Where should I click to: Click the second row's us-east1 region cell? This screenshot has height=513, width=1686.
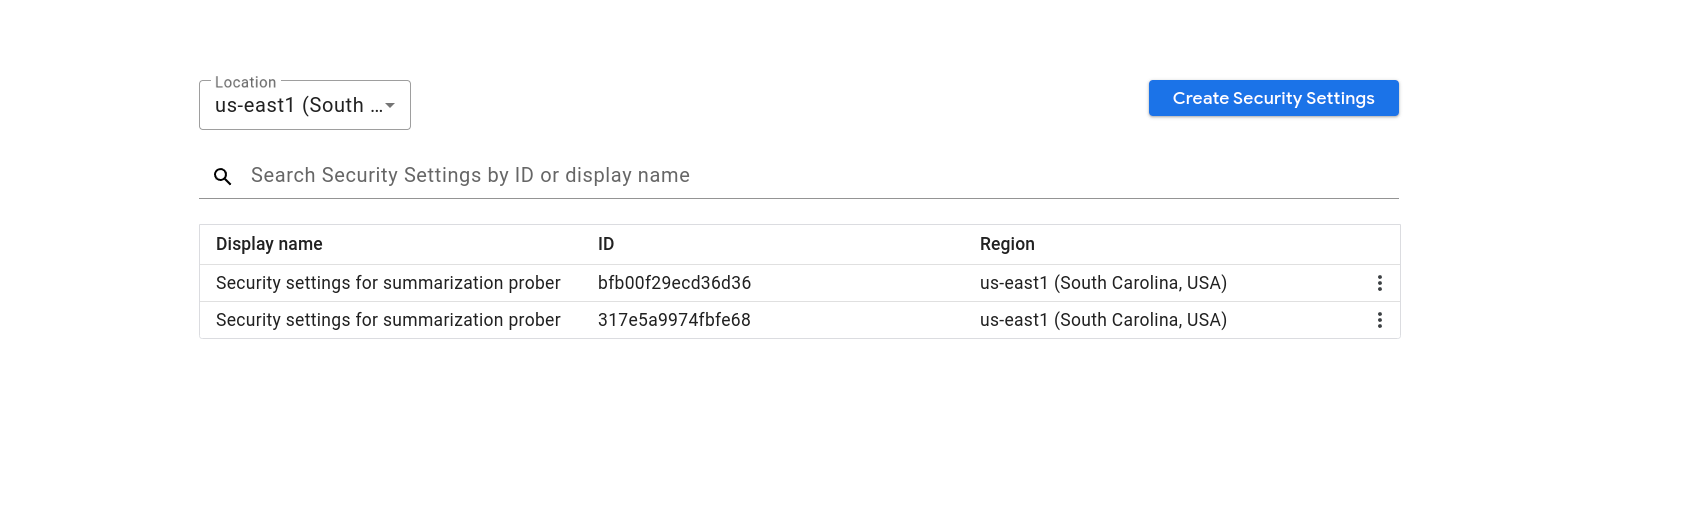(x=1103, y=320)
